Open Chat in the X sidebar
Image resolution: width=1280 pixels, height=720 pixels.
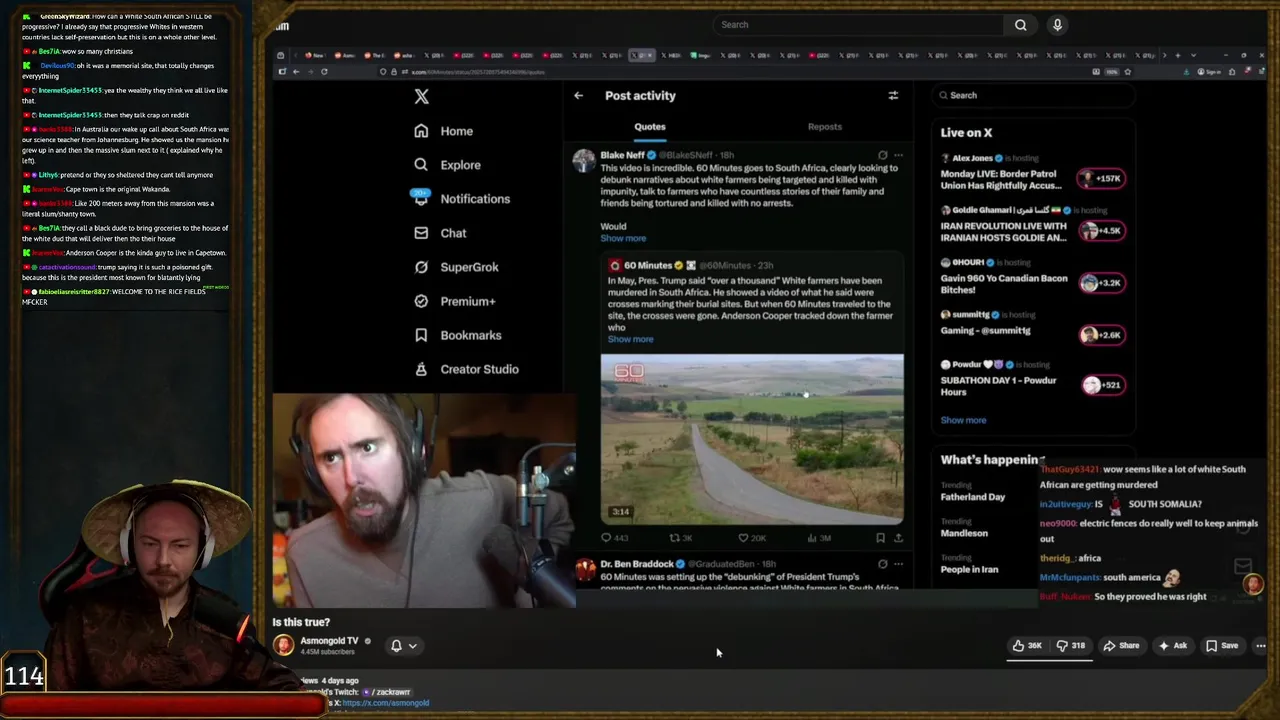(x=440, y=233)
